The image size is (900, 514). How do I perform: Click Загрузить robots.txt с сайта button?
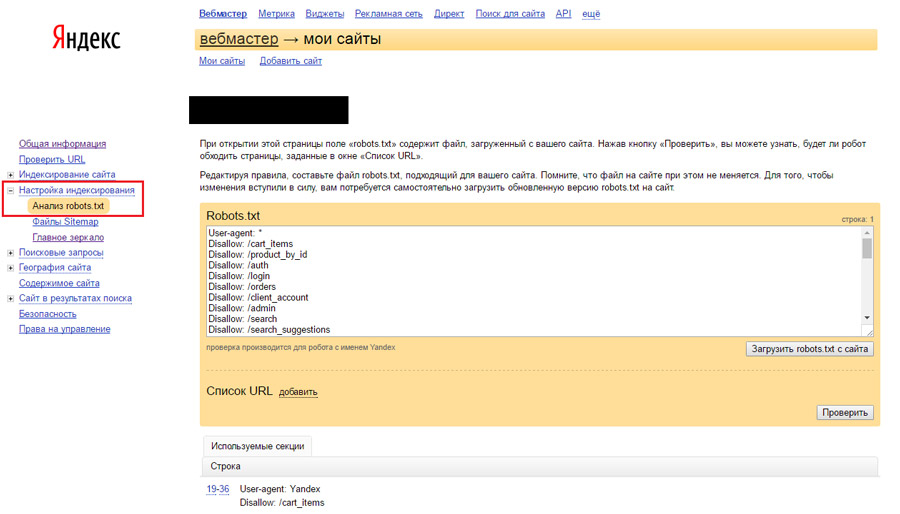pos(809,349)
